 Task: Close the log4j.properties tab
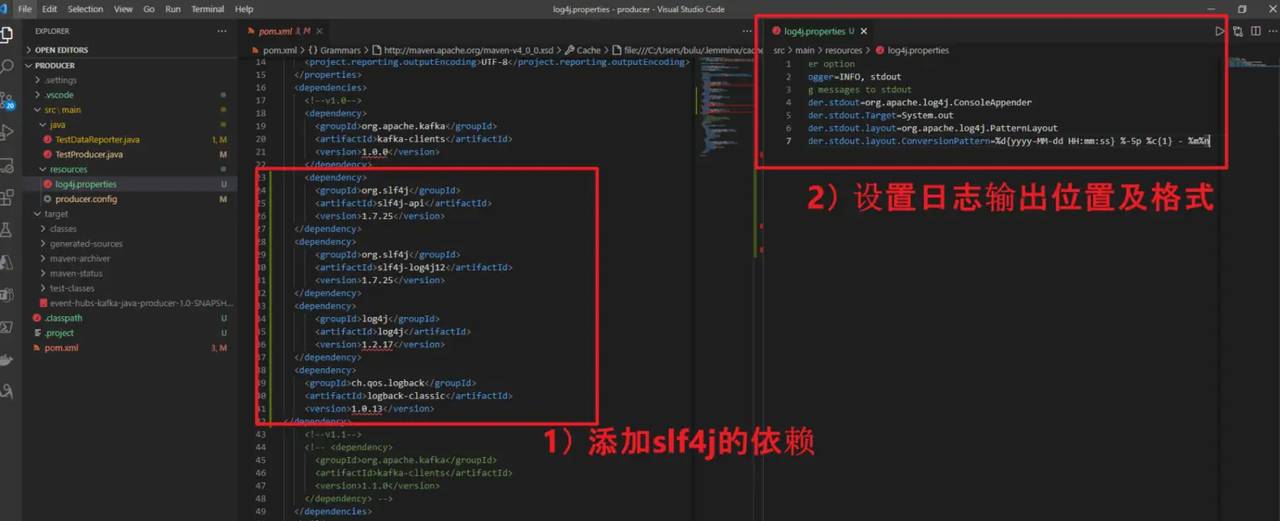click(x=864, y=32)
